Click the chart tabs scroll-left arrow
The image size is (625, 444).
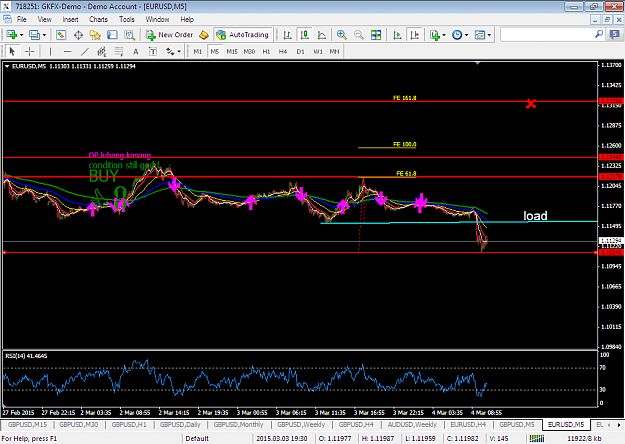609,425
